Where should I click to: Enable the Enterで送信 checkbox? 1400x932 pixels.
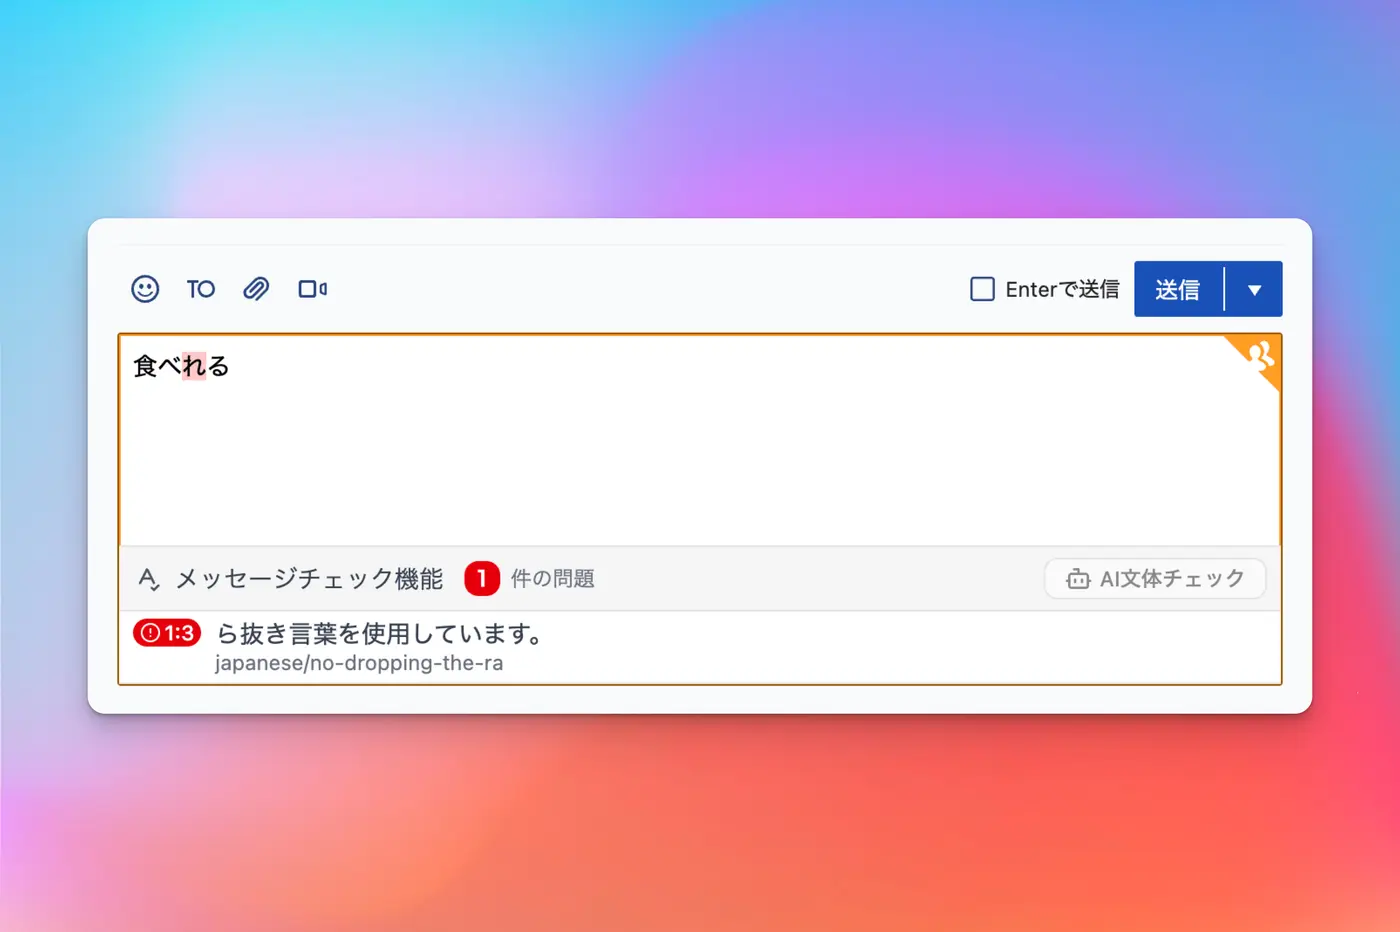pyautogui.click(x=983, y=289)
